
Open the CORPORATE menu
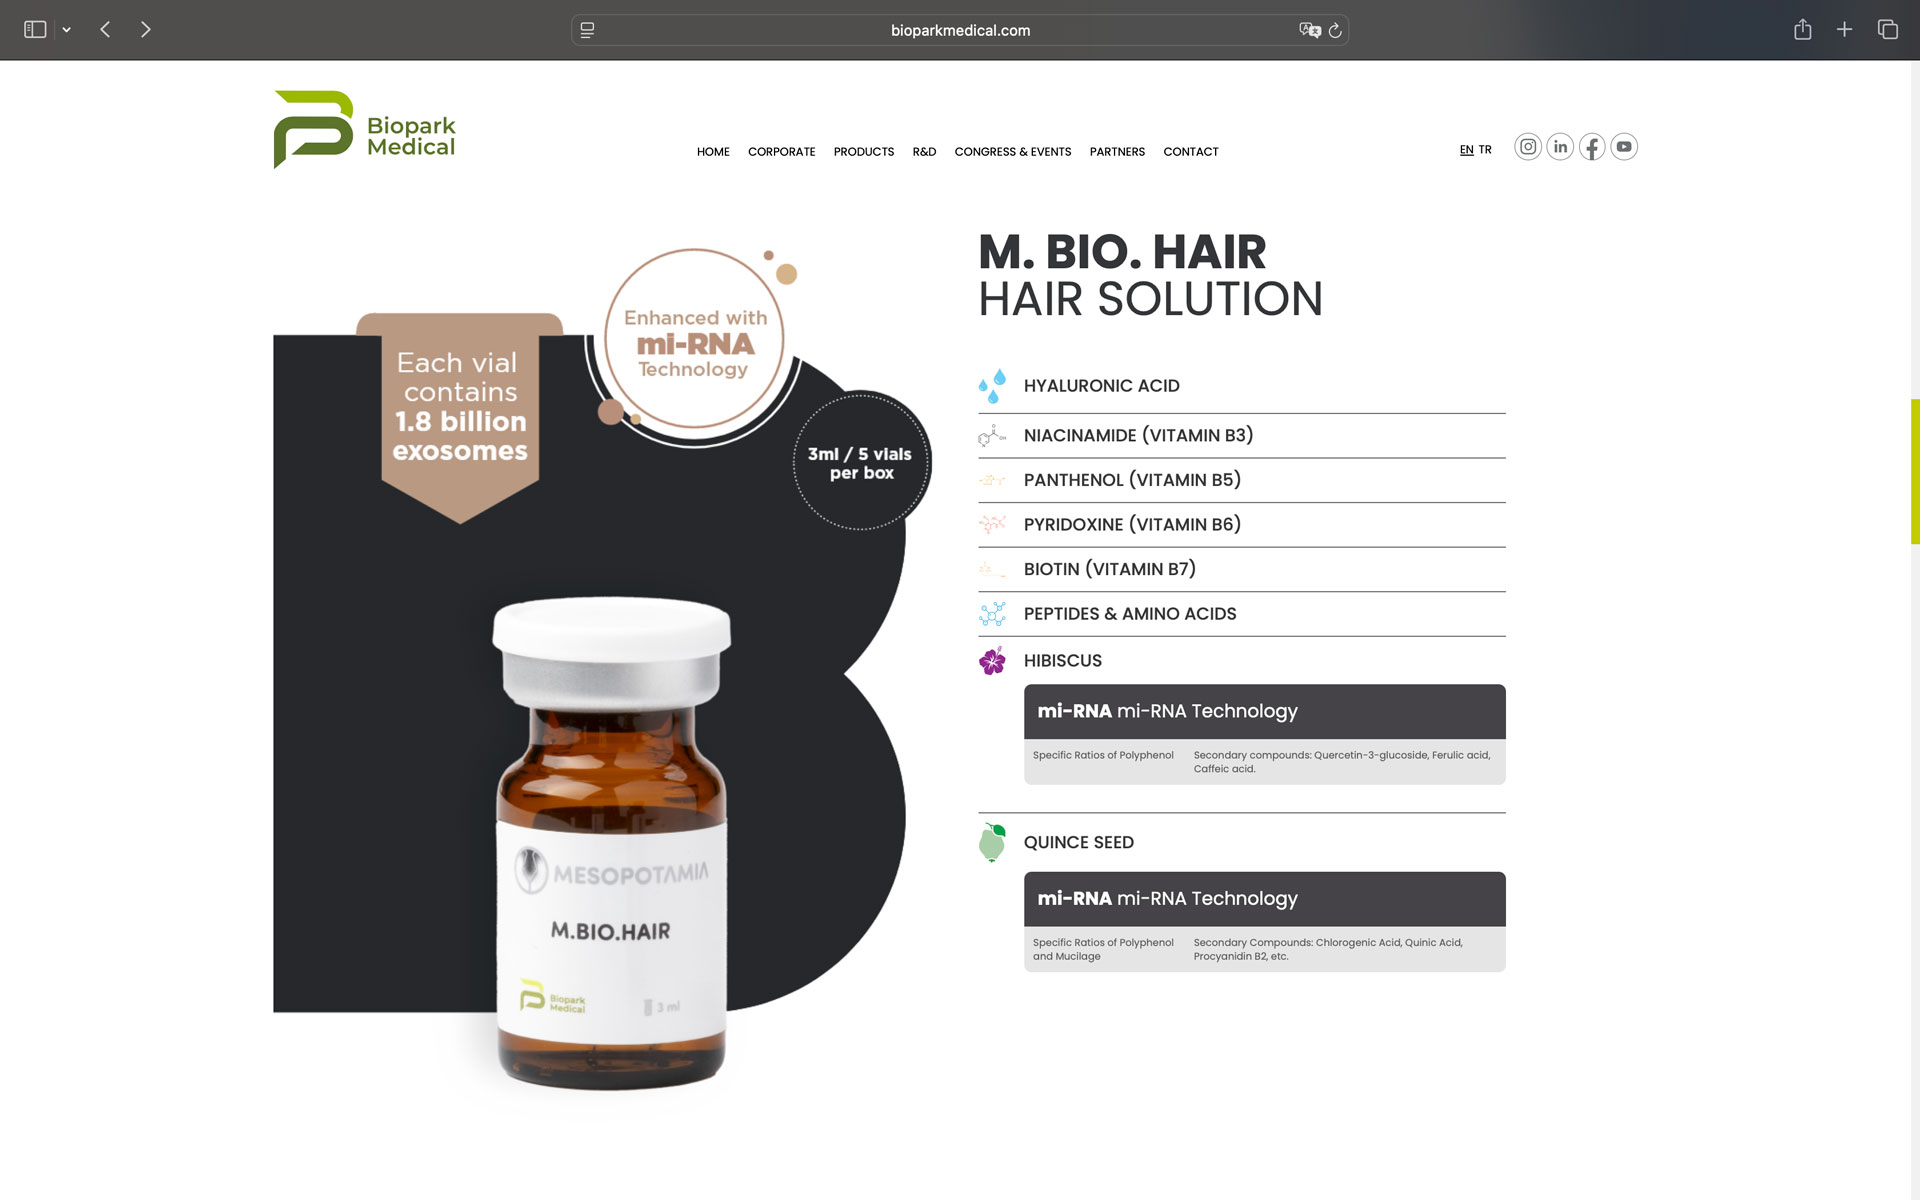[781, 152]
